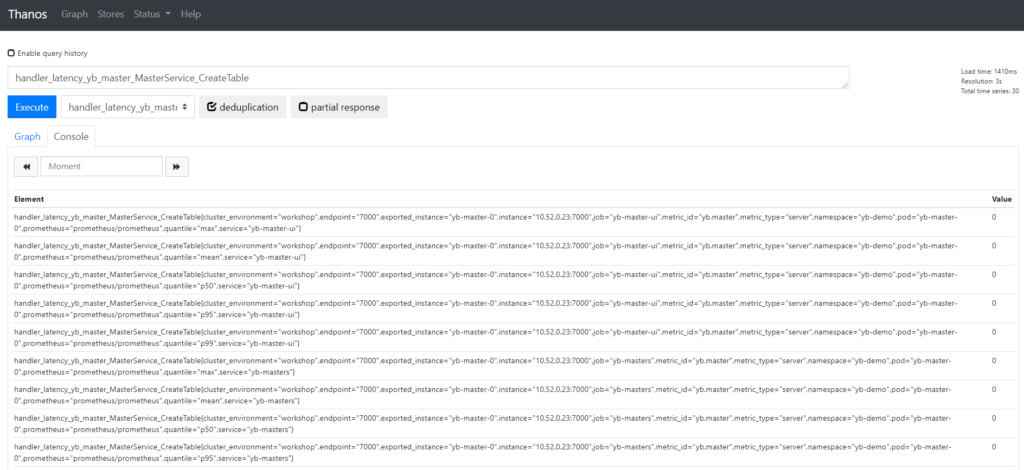Click the Element column header
The height and width of the screenshot is (470, 1024).
29,199
